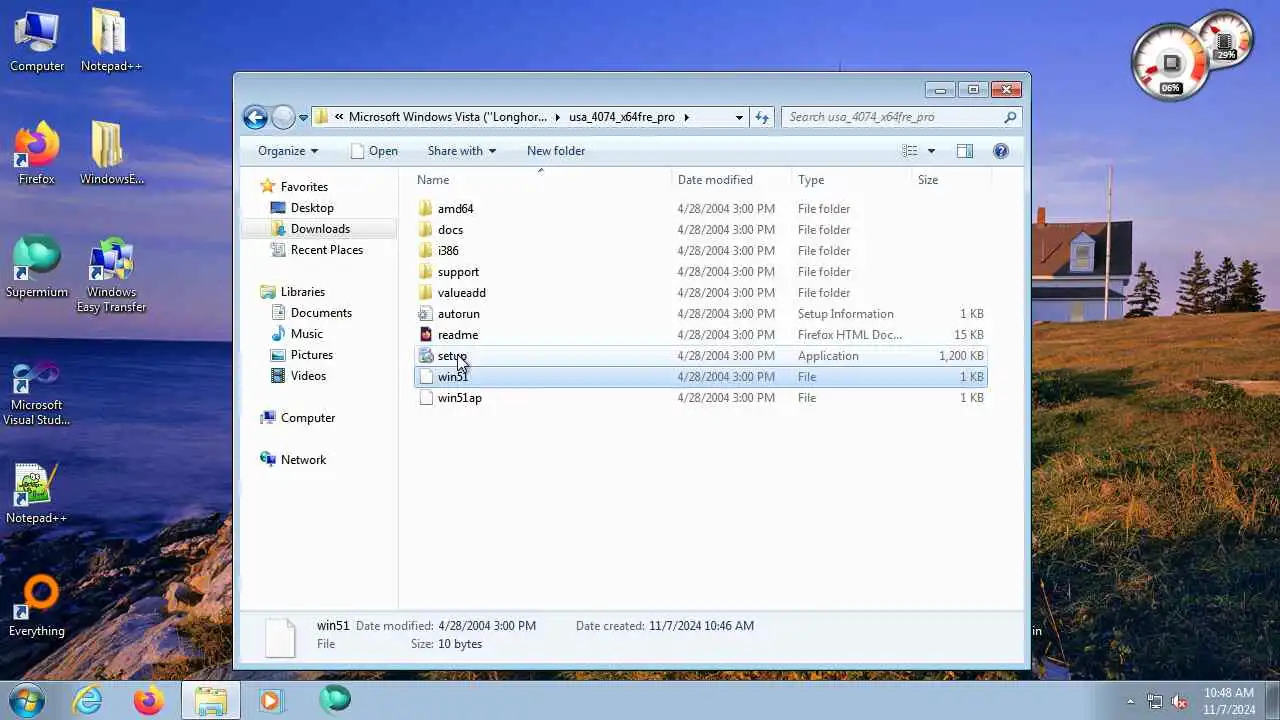Select the autorun setup information file
This screenshot has width=1280, height=720.
click(700, 314)
